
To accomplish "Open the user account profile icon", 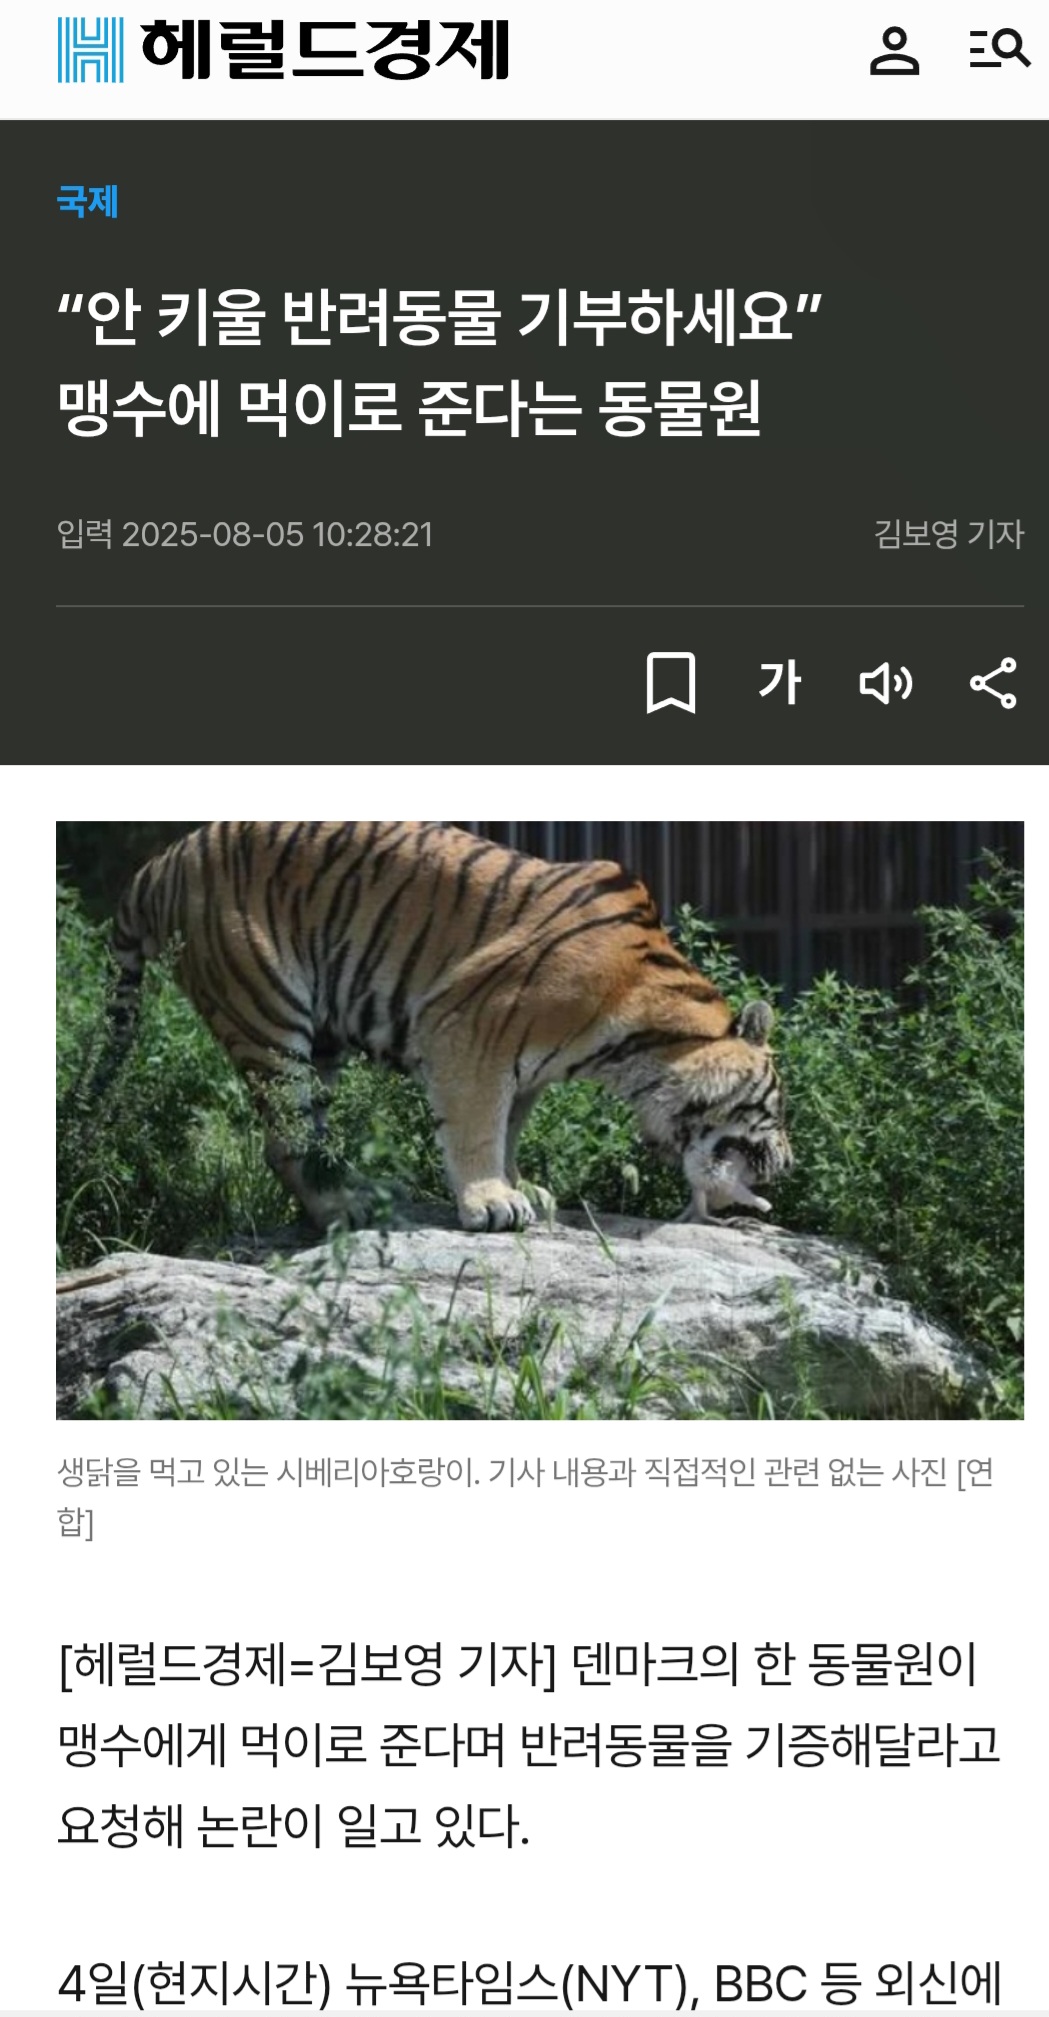I will coord(894,50).
